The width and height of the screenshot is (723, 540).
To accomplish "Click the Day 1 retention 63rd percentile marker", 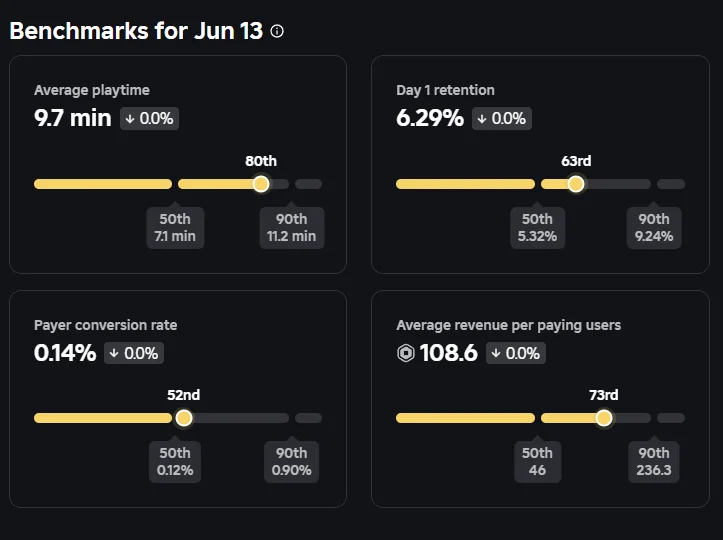I will [x=576, y=184].
